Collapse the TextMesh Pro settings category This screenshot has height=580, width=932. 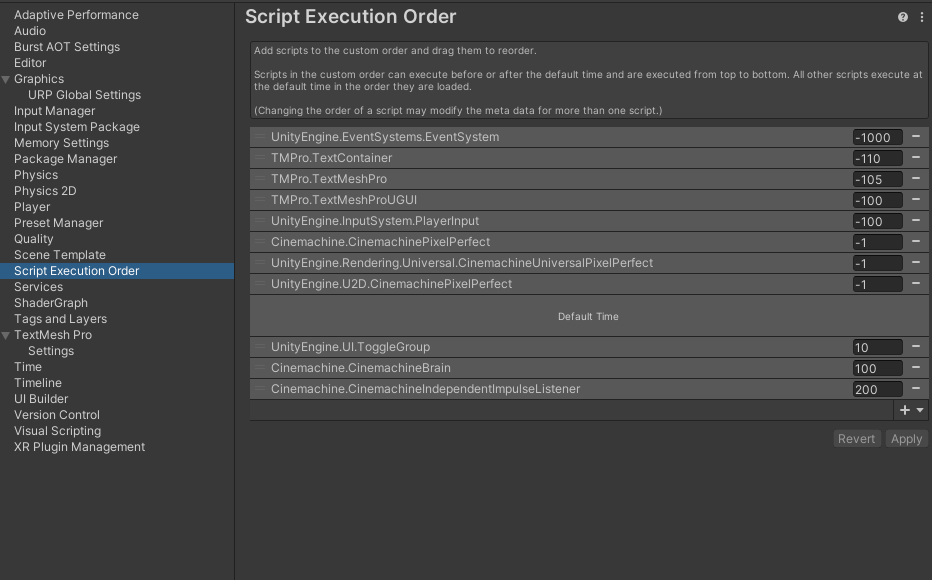click(6, 335)
